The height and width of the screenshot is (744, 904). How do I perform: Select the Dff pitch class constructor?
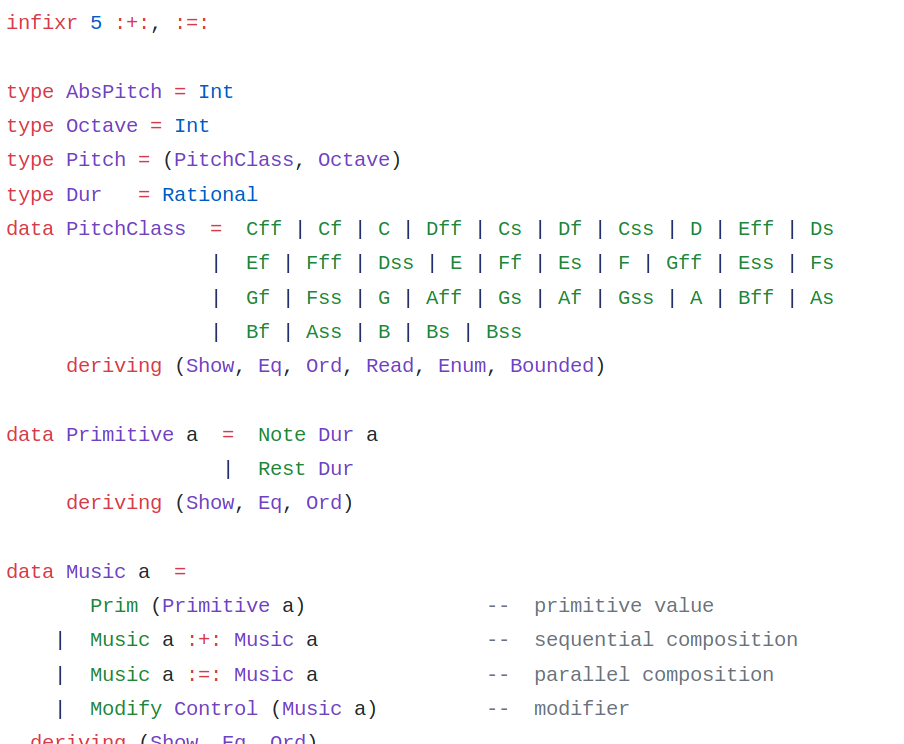coord(443,229)
